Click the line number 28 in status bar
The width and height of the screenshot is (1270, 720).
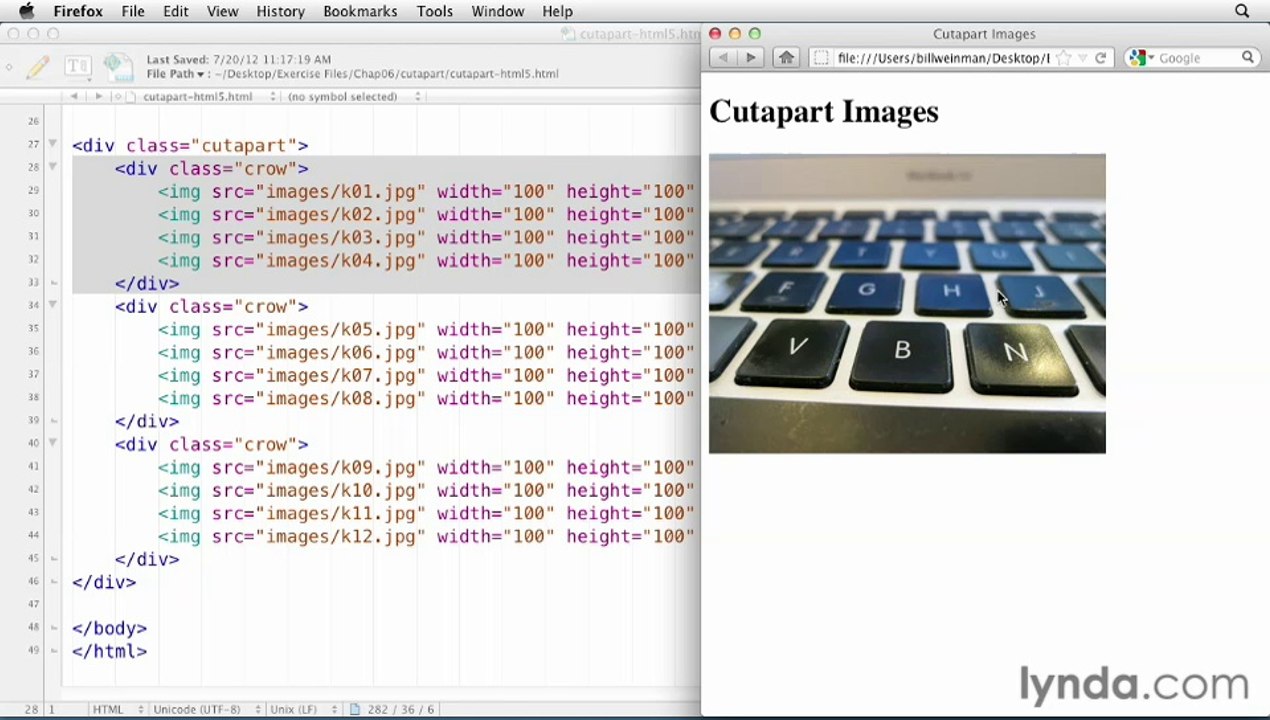(31, 709)
